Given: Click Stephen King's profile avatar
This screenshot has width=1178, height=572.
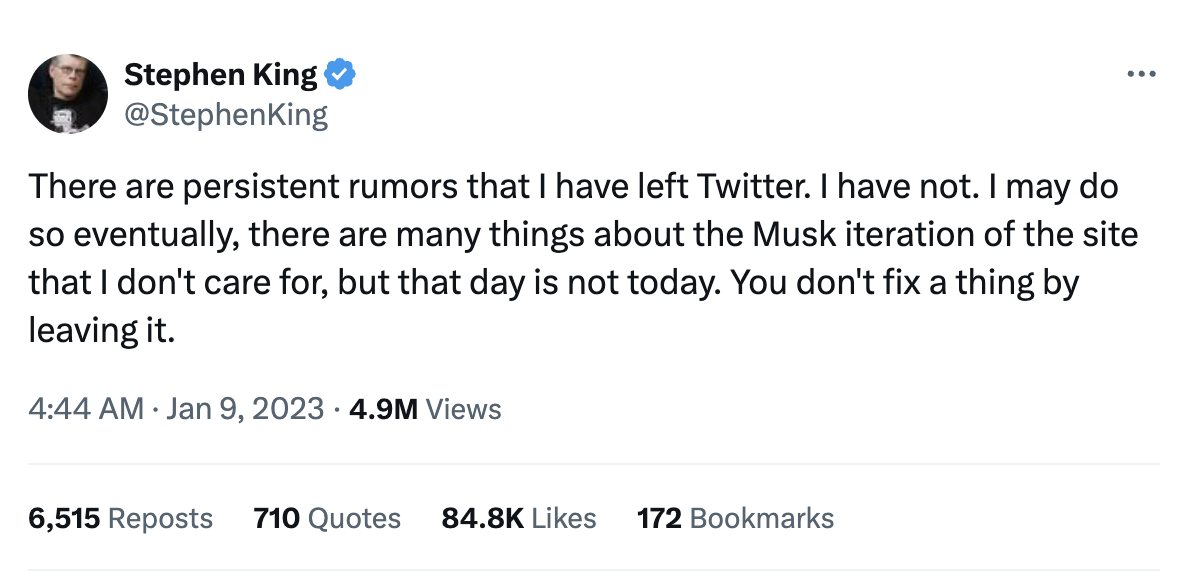Looking at the screenshot, I should [68, 95].
